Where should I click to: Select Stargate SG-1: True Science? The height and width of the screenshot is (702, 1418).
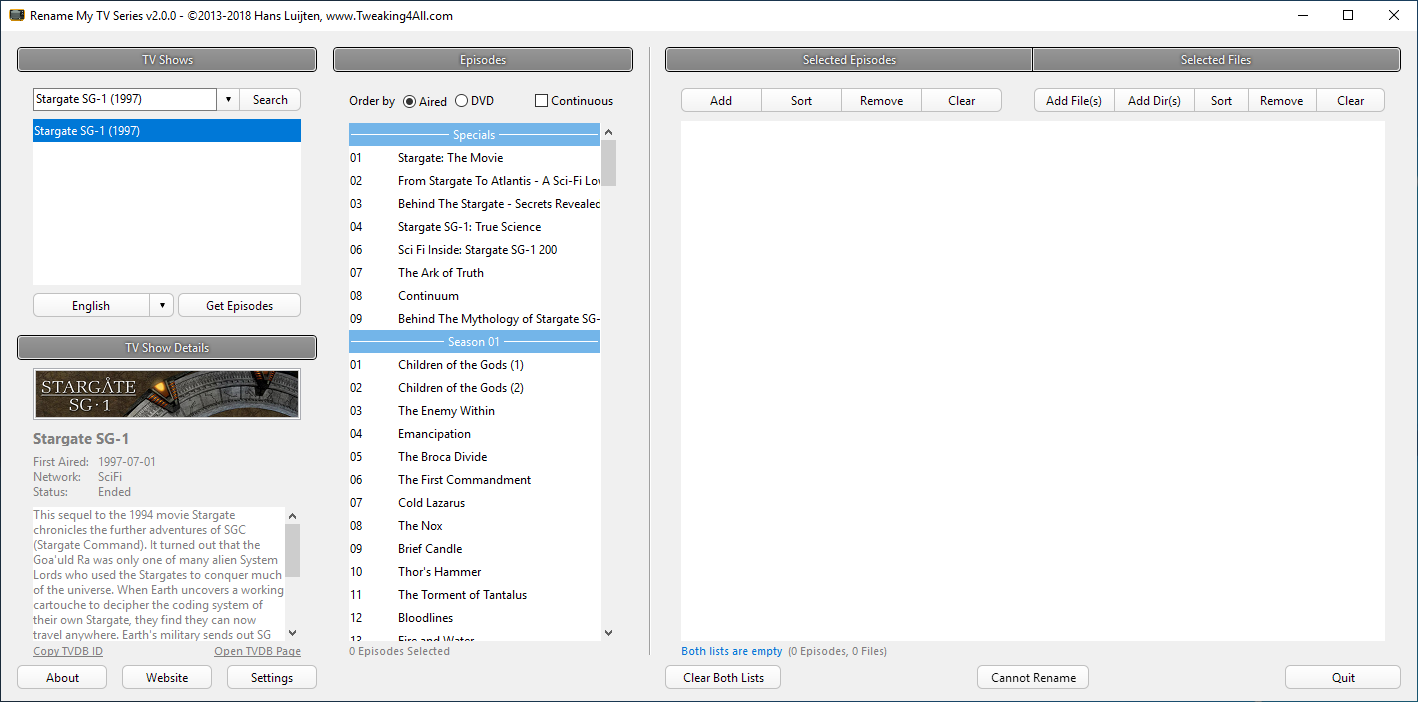474,227
